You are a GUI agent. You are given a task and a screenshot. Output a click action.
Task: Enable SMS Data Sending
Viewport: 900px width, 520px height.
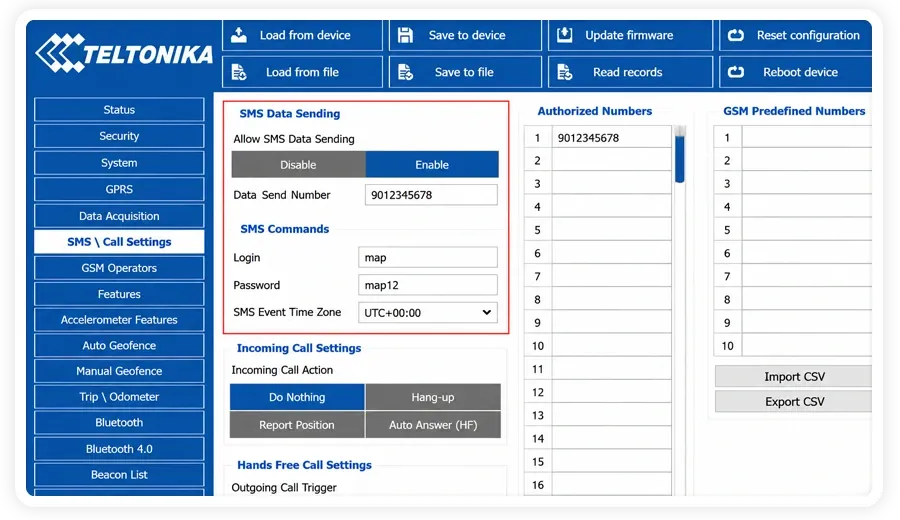[x=432, y=165]
